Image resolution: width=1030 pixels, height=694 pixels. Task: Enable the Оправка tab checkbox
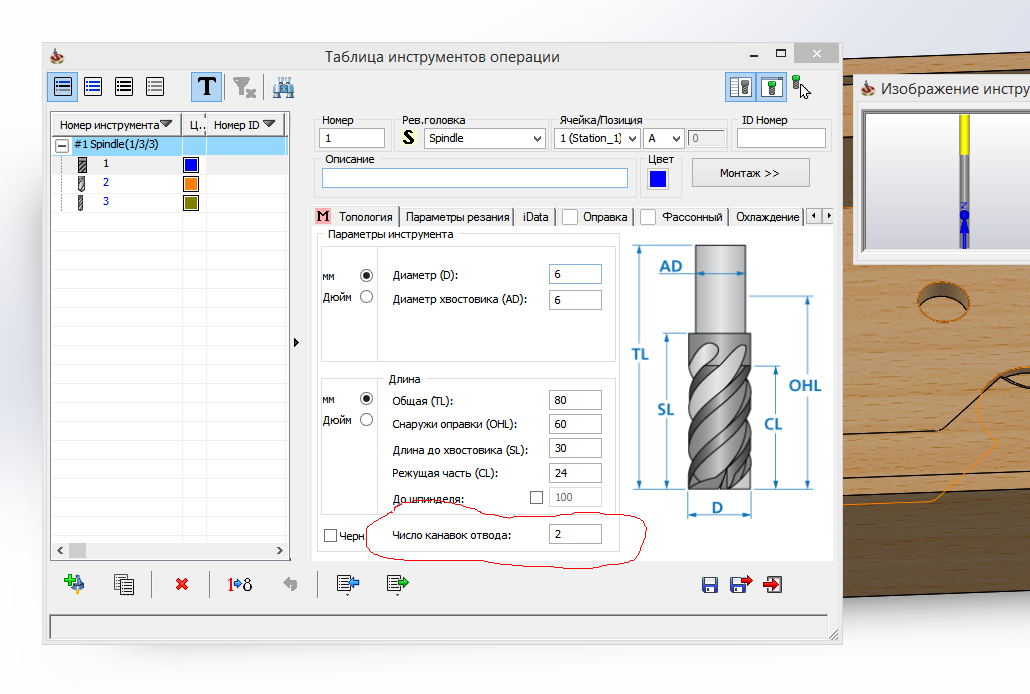570,217
